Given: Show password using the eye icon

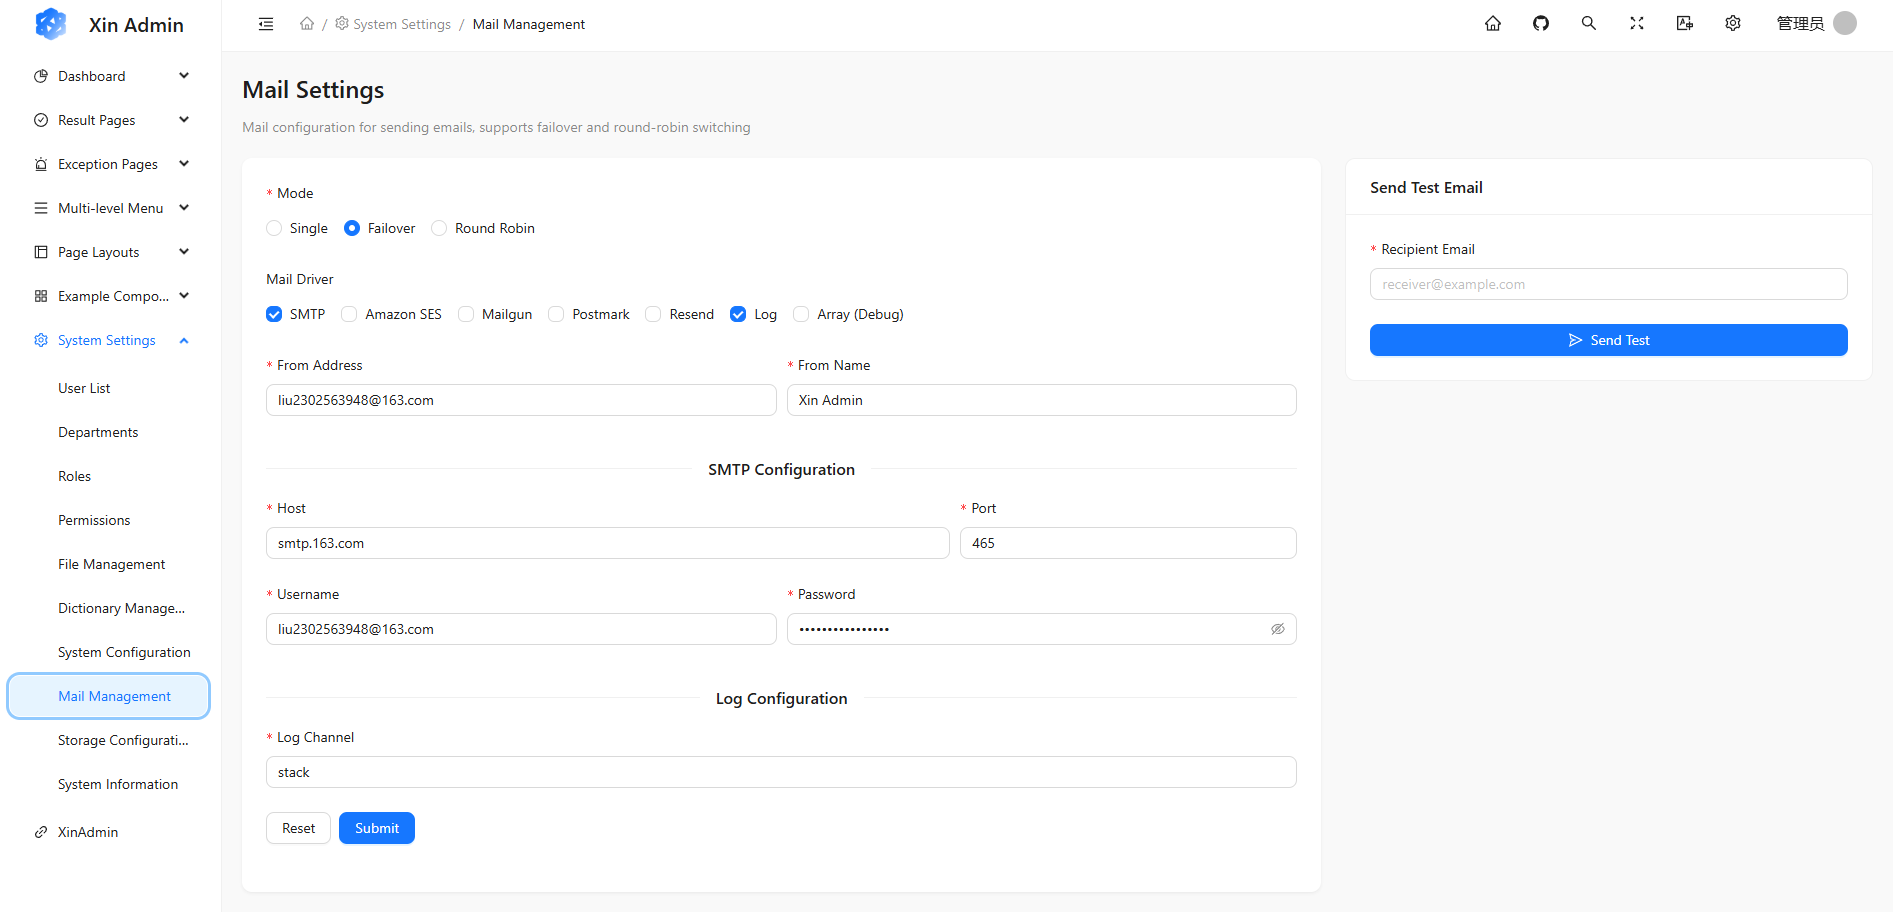Looking at the screenshot, I should click(x=1277, y=629).
